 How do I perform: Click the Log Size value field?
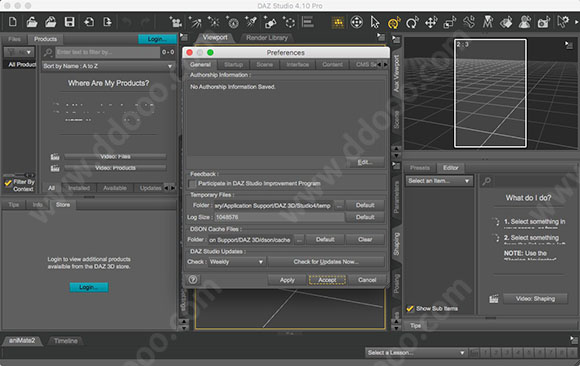[x=279, y=217]
